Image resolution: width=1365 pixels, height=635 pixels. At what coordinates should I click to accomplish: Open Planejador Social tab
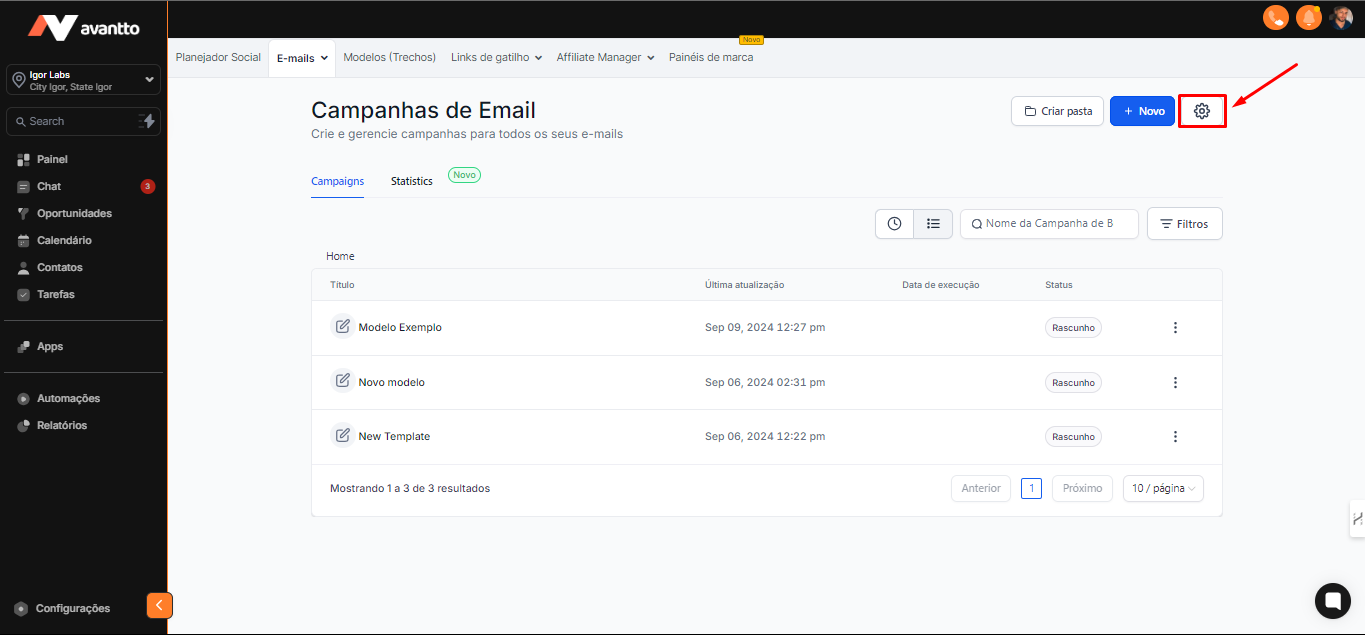coord(218,58)
